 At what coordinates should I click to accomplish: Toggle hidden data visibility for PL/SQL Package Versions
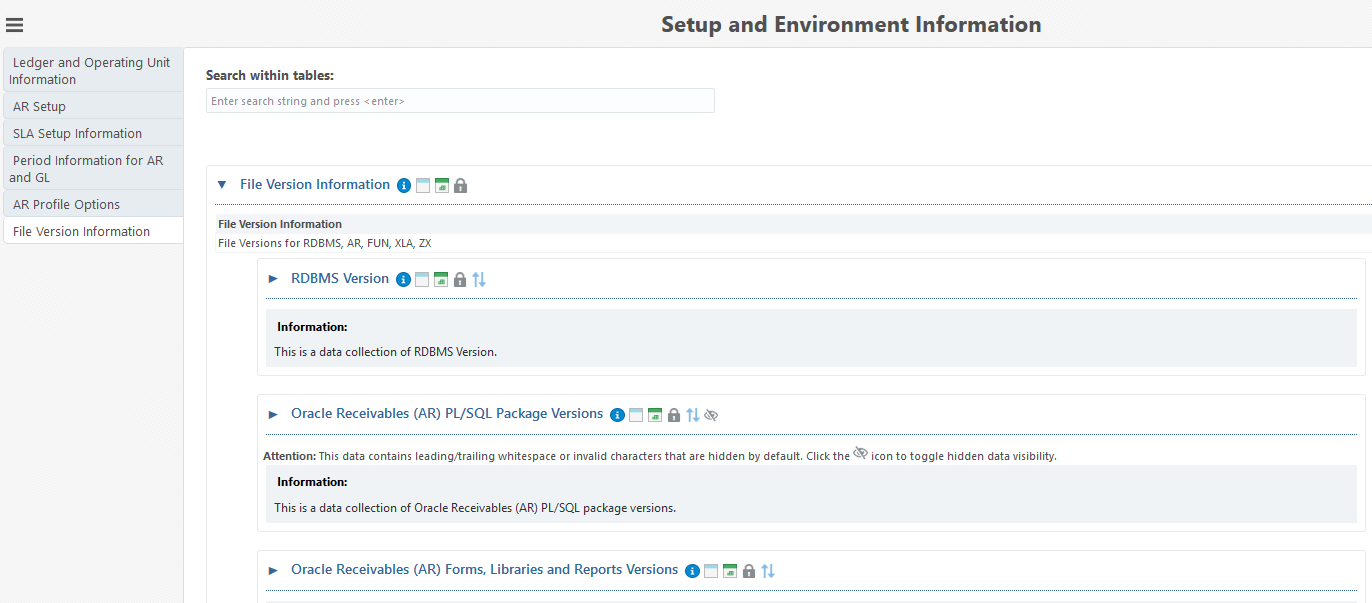tap(711, 415)
